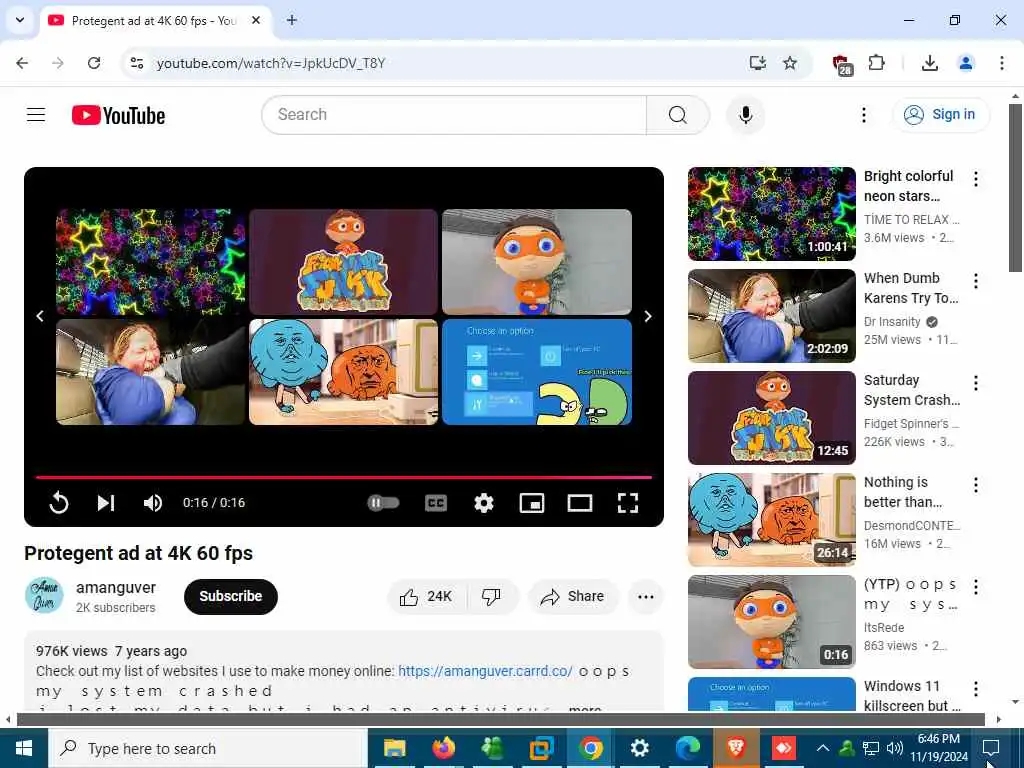Image resolution: width=1024 pixels, height=768 pixels.
Task: Open amanguver channel avatar
Action: (x=44, y=596)
